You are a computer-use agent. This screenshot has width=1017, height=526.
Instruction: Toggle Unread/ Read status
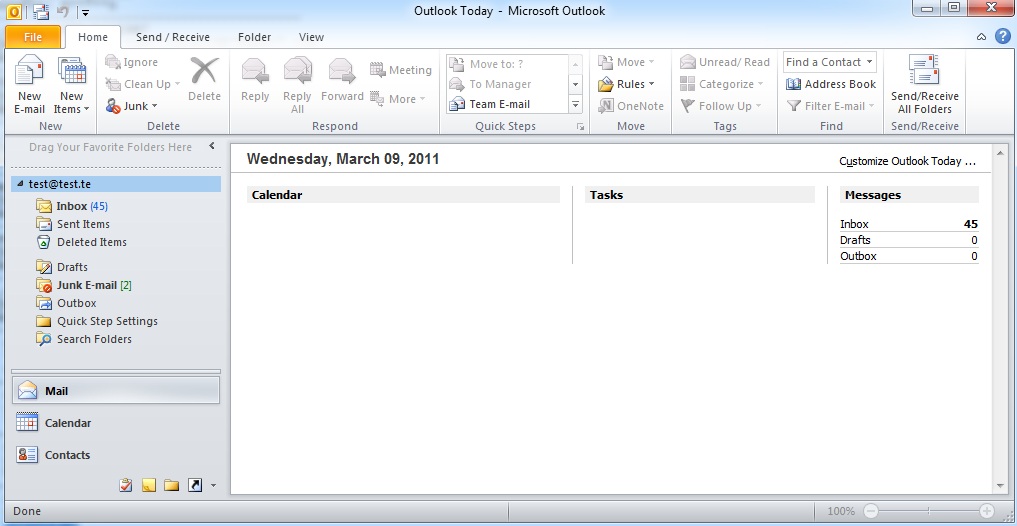click(x=724, y=62)
